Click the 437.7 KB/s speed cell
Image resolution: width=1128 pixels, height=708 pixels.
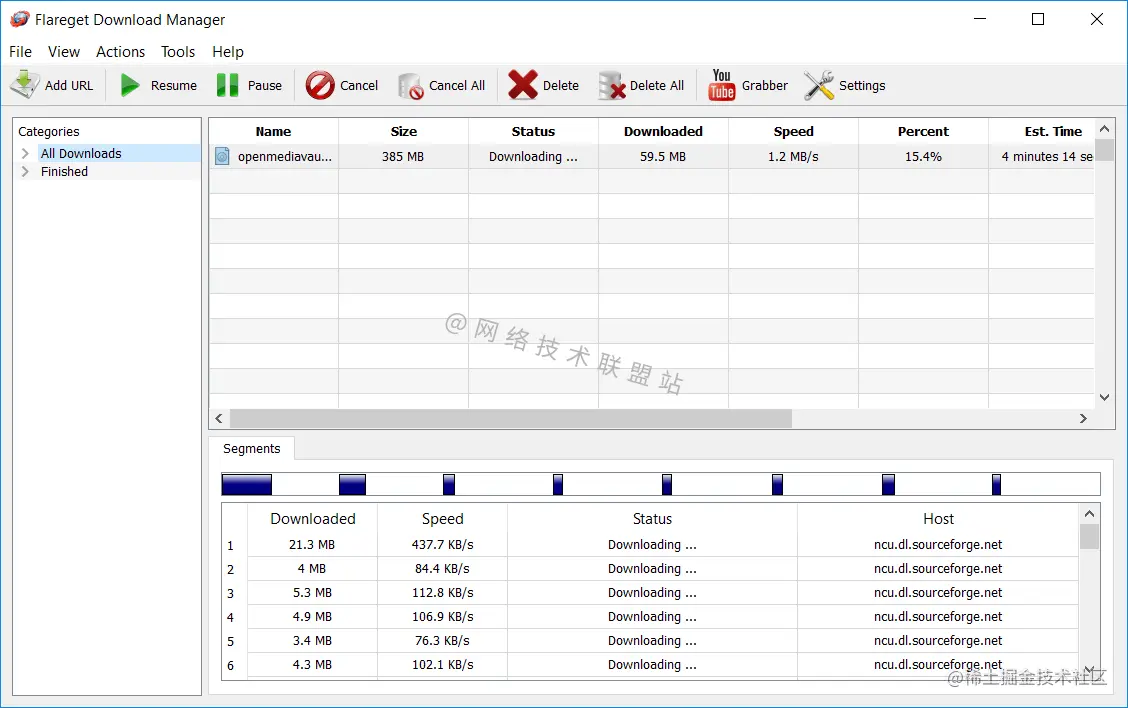[442, 545]
